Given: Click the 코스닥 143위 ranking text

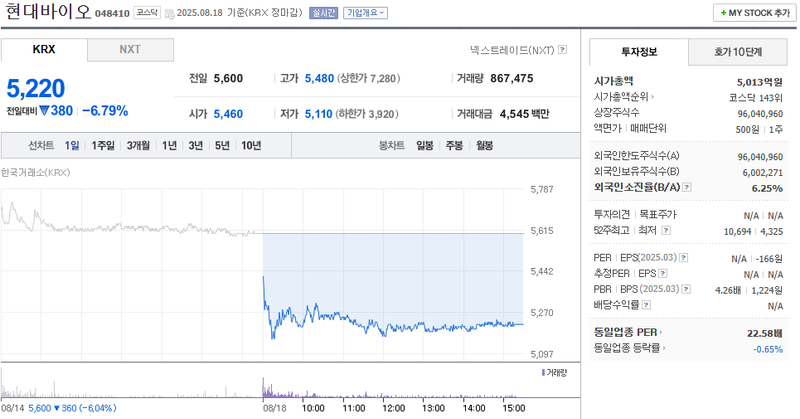Looking at the screenshot, I should click(756, 97).
